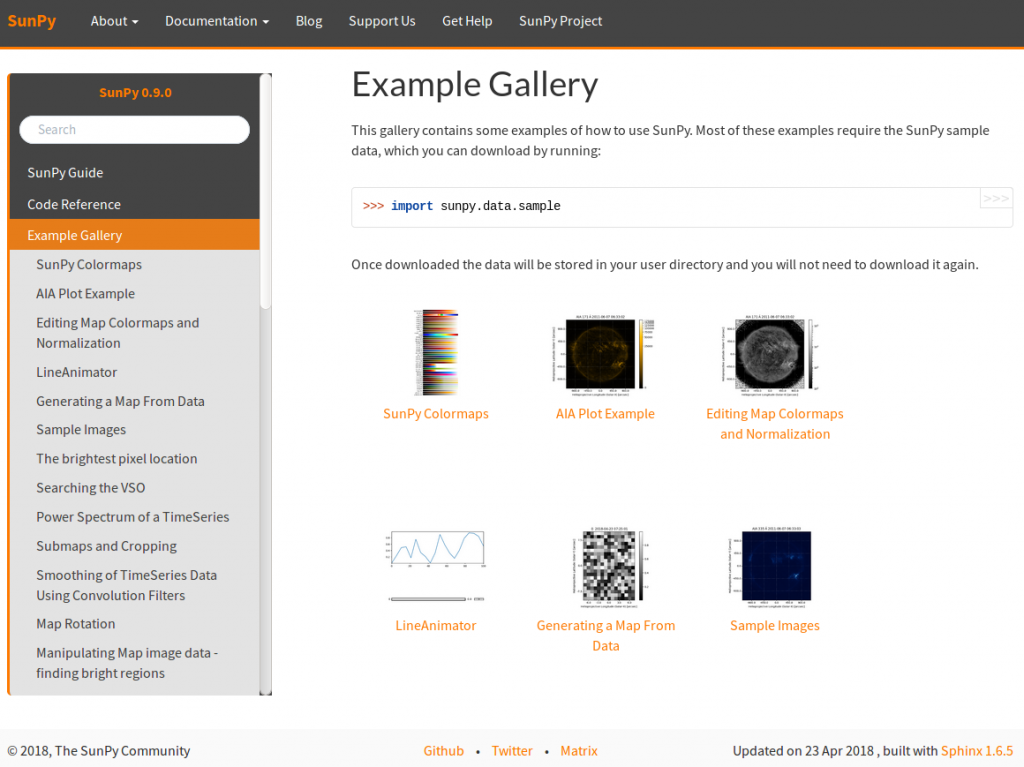This screenshot has width=1024, height=767.
Task: Open the About dropdown menu
Action: (x=113, y=20)
